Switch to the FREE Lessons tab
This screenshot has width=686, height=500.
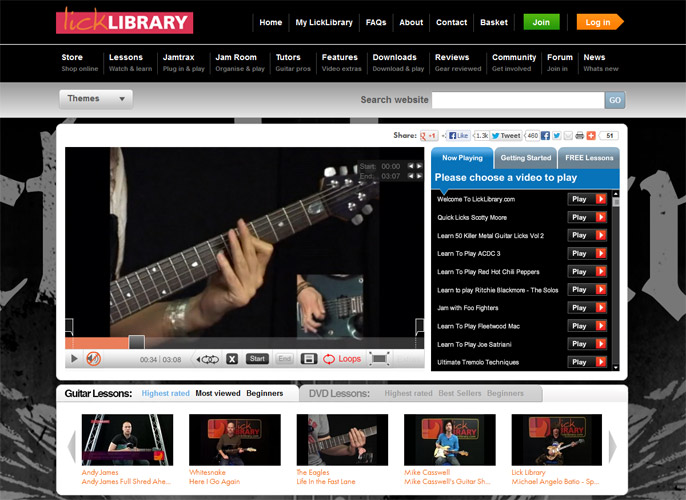click(589, 158)
